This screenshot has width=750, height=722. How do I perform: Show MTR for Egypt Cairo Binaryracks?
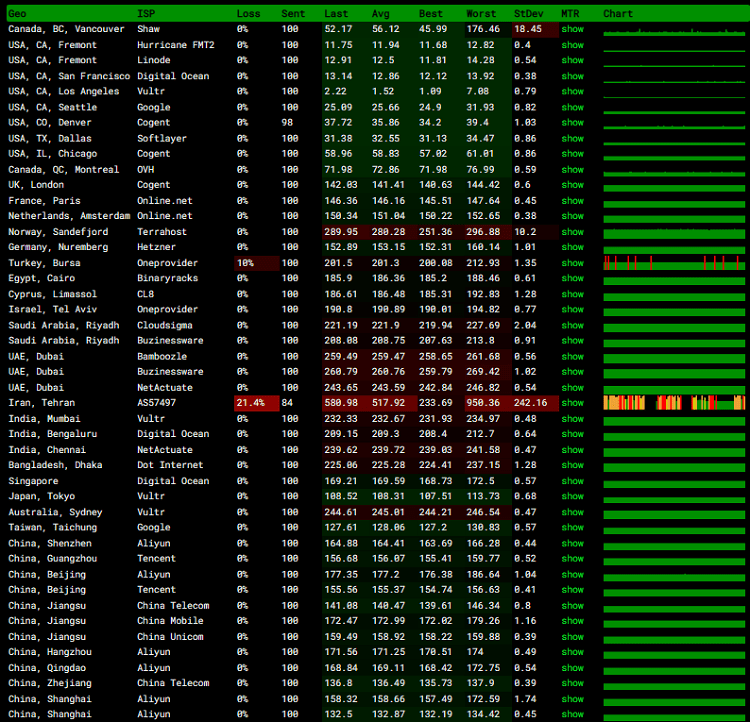click(x=573, y=278)
